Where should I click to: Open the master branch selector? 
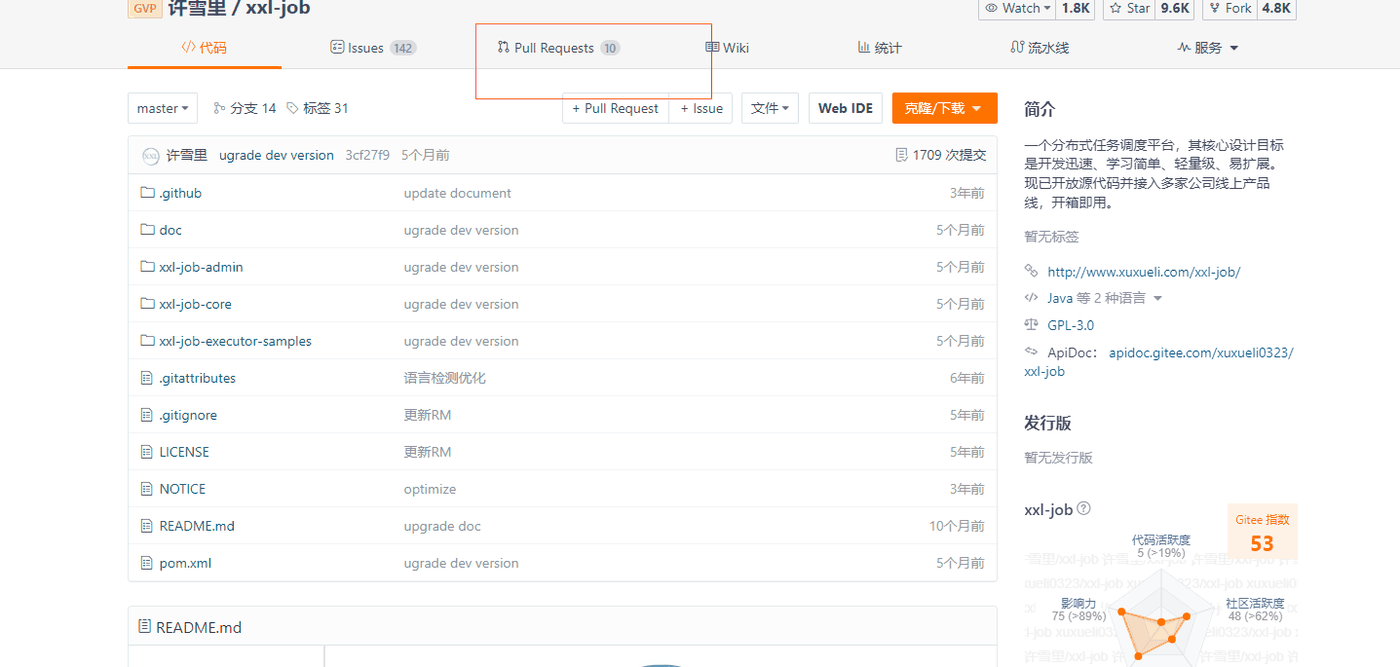[163, 108]
